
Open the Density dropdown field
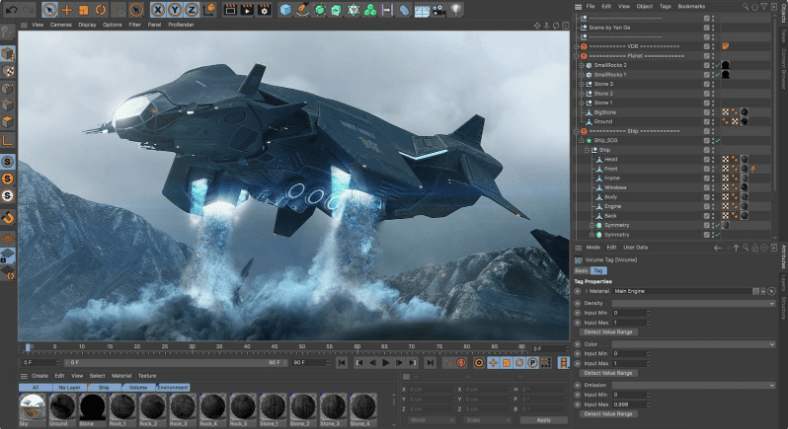(694, 303)
